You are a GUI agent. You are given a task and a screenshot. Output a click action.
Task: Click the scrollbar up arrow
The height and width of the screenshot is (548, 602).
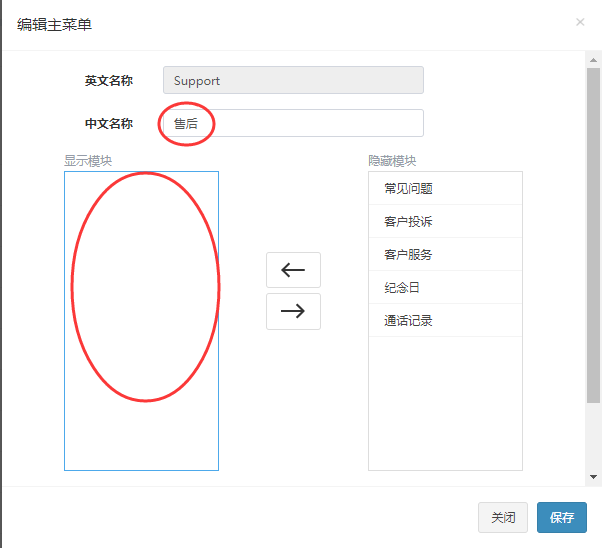point(594,60)
